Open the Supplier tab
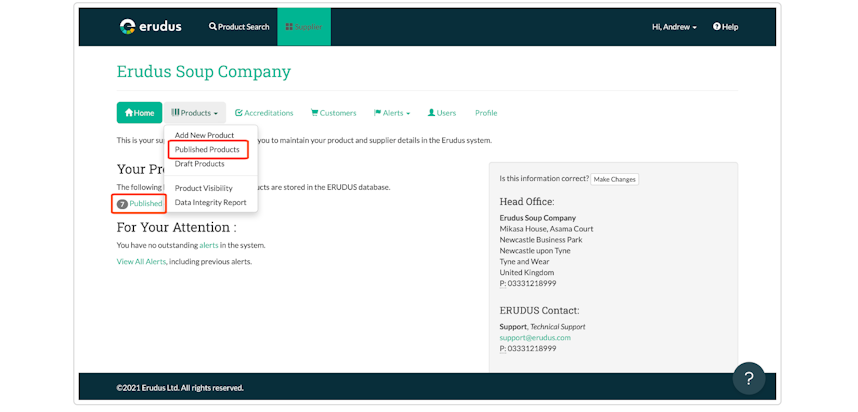The image size is (858, 412). [304, 27]
